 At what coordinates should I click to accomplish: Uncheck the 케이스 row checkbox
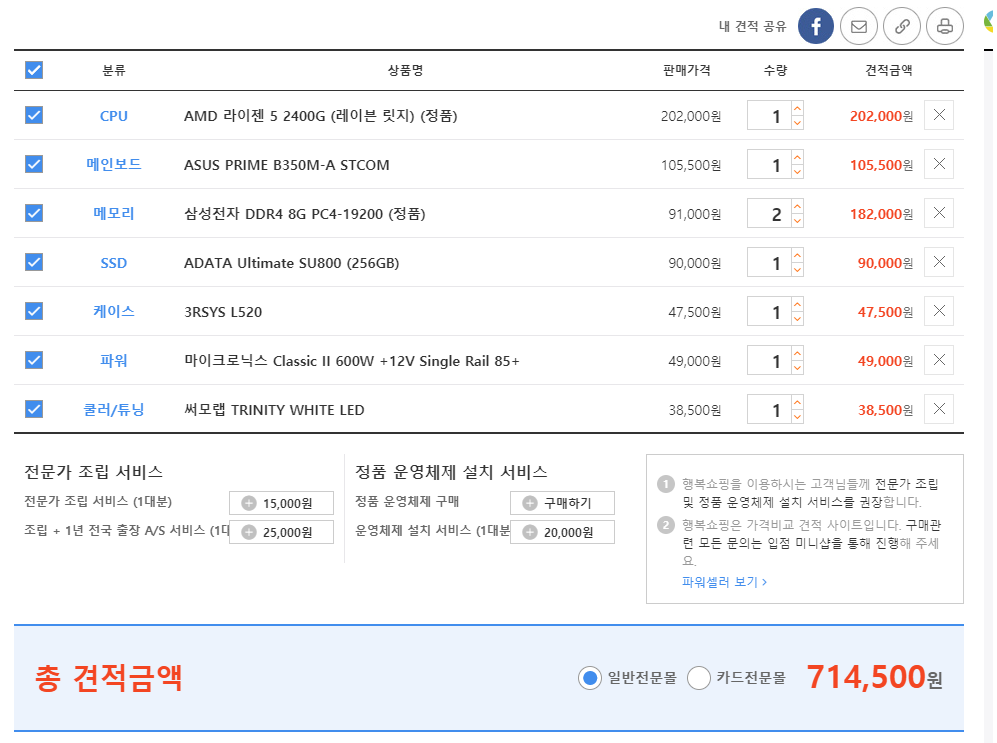(x=34, y=311)
